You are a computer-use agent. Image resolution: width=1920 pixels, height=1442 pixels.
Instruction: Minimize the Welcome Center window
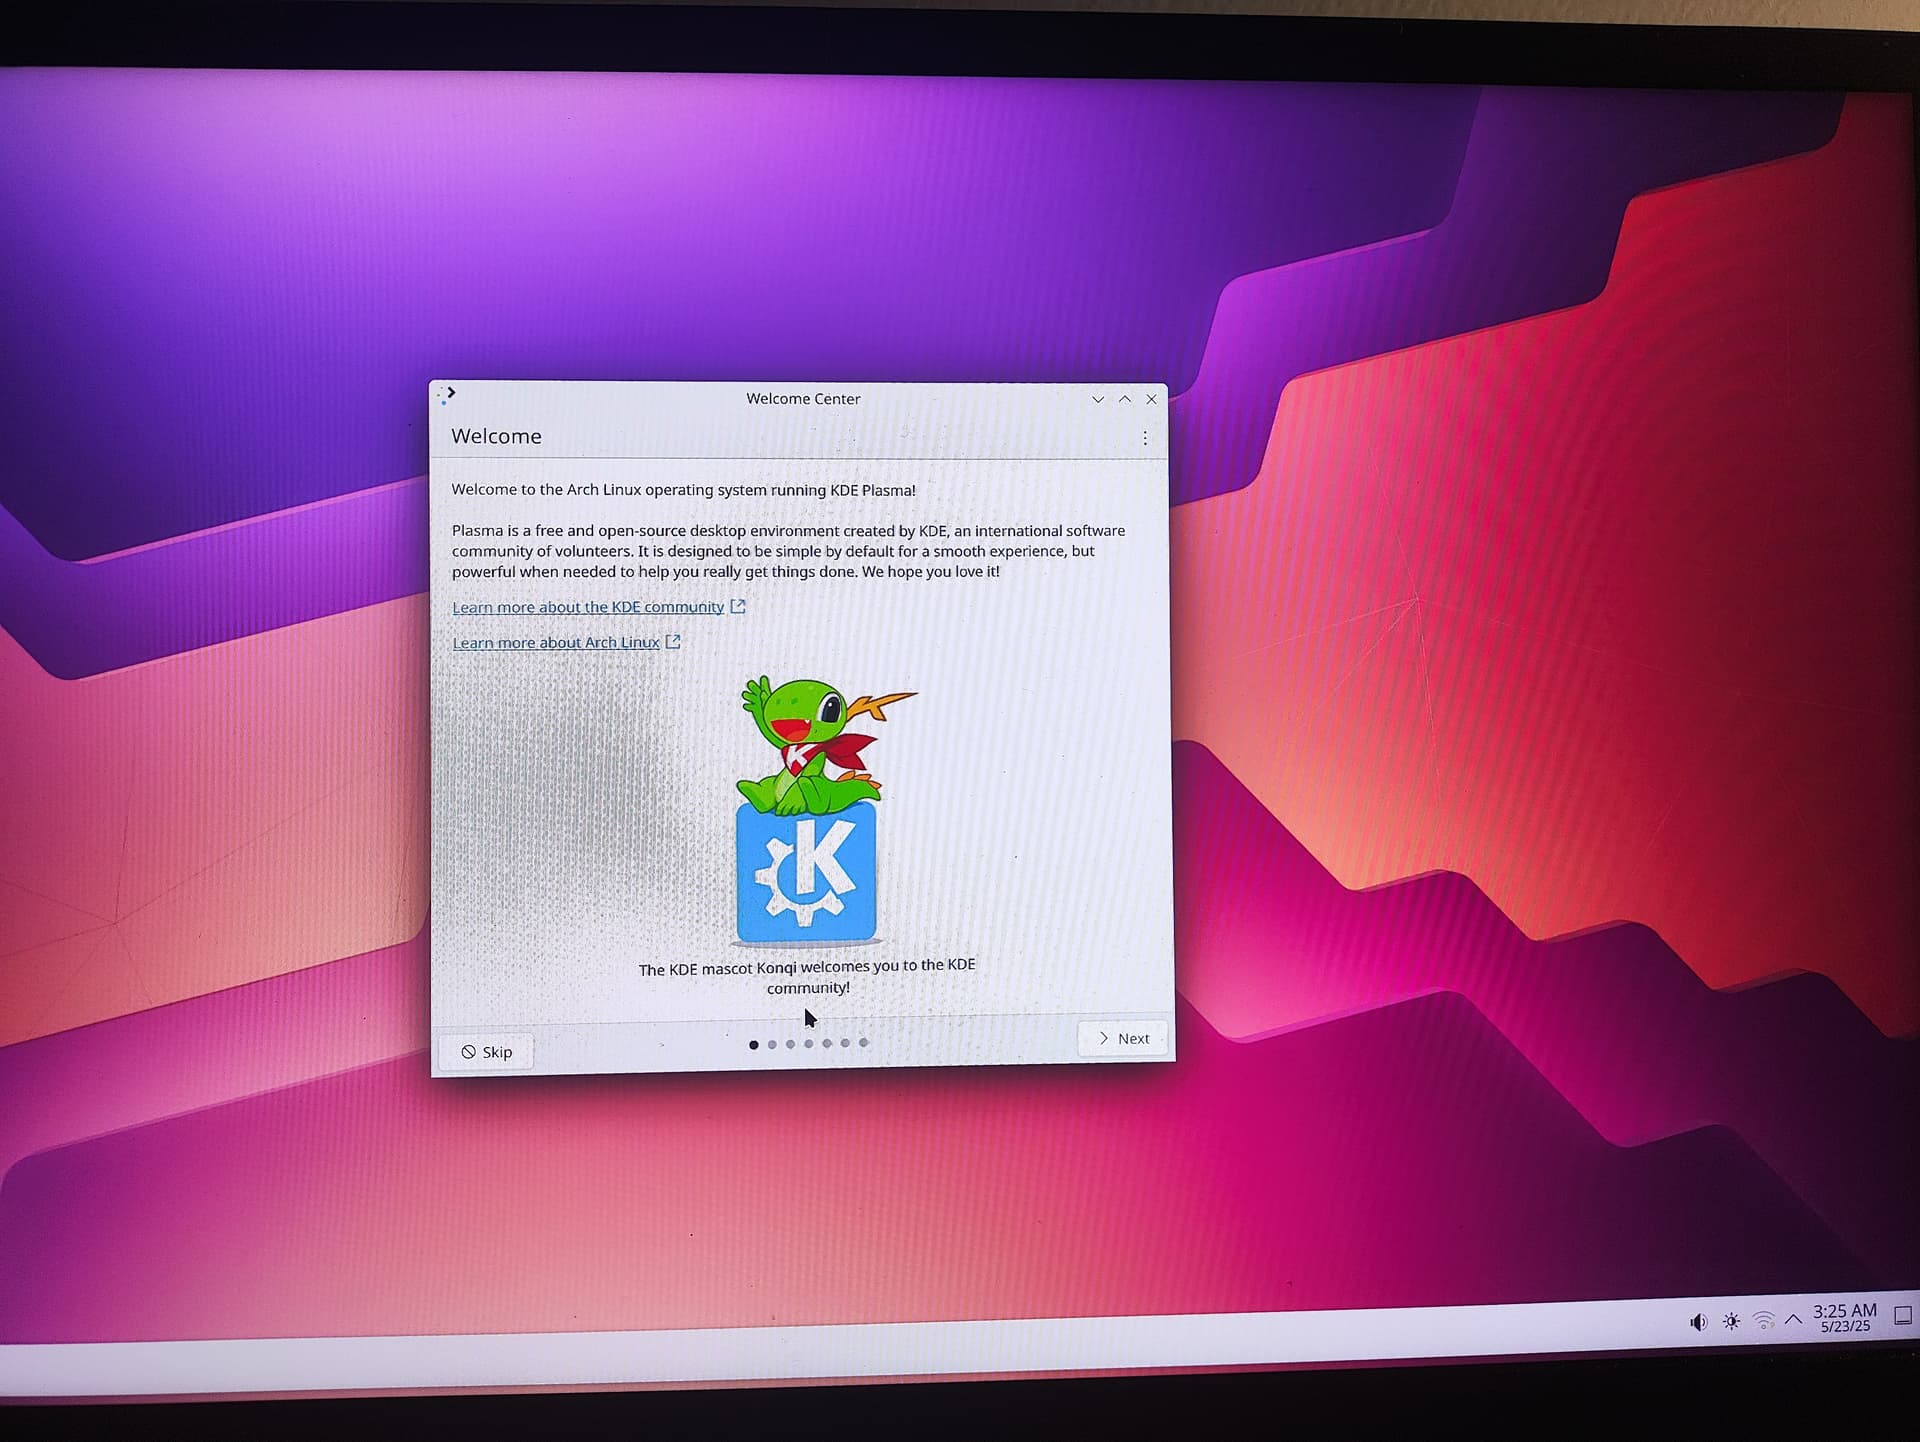1098,399
